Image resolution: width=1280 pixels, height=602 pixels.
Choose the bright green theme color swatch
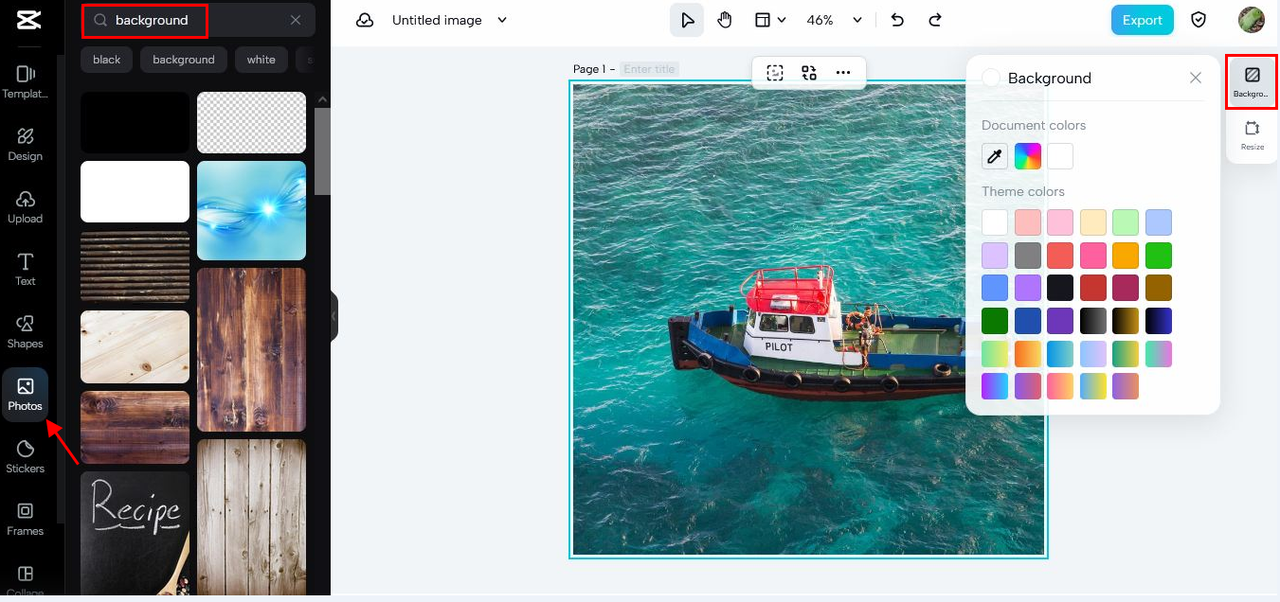pyautogui.click(x=1158, y=255)
